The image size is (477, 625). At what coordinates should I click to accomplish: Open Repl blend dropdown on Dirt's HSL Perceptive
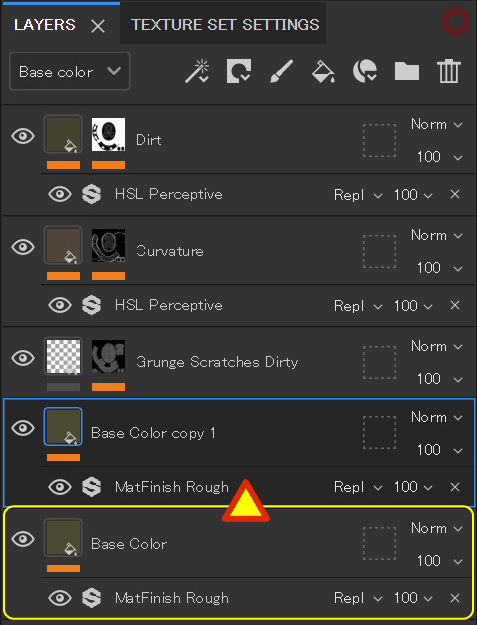pyautogui.click(x=358, y=195)
